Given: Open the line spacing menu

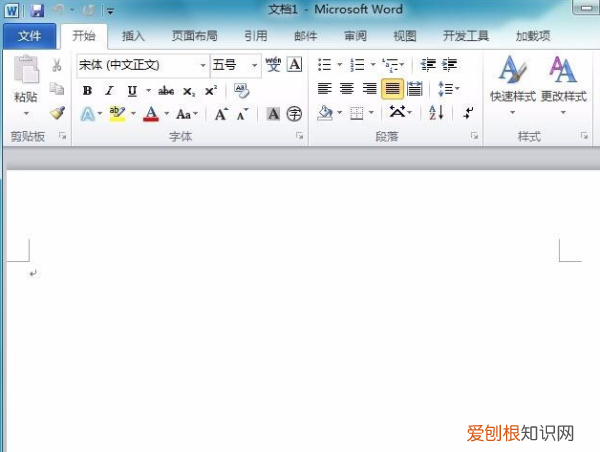Looking at the screenshot, I should [x=448, y=89].
